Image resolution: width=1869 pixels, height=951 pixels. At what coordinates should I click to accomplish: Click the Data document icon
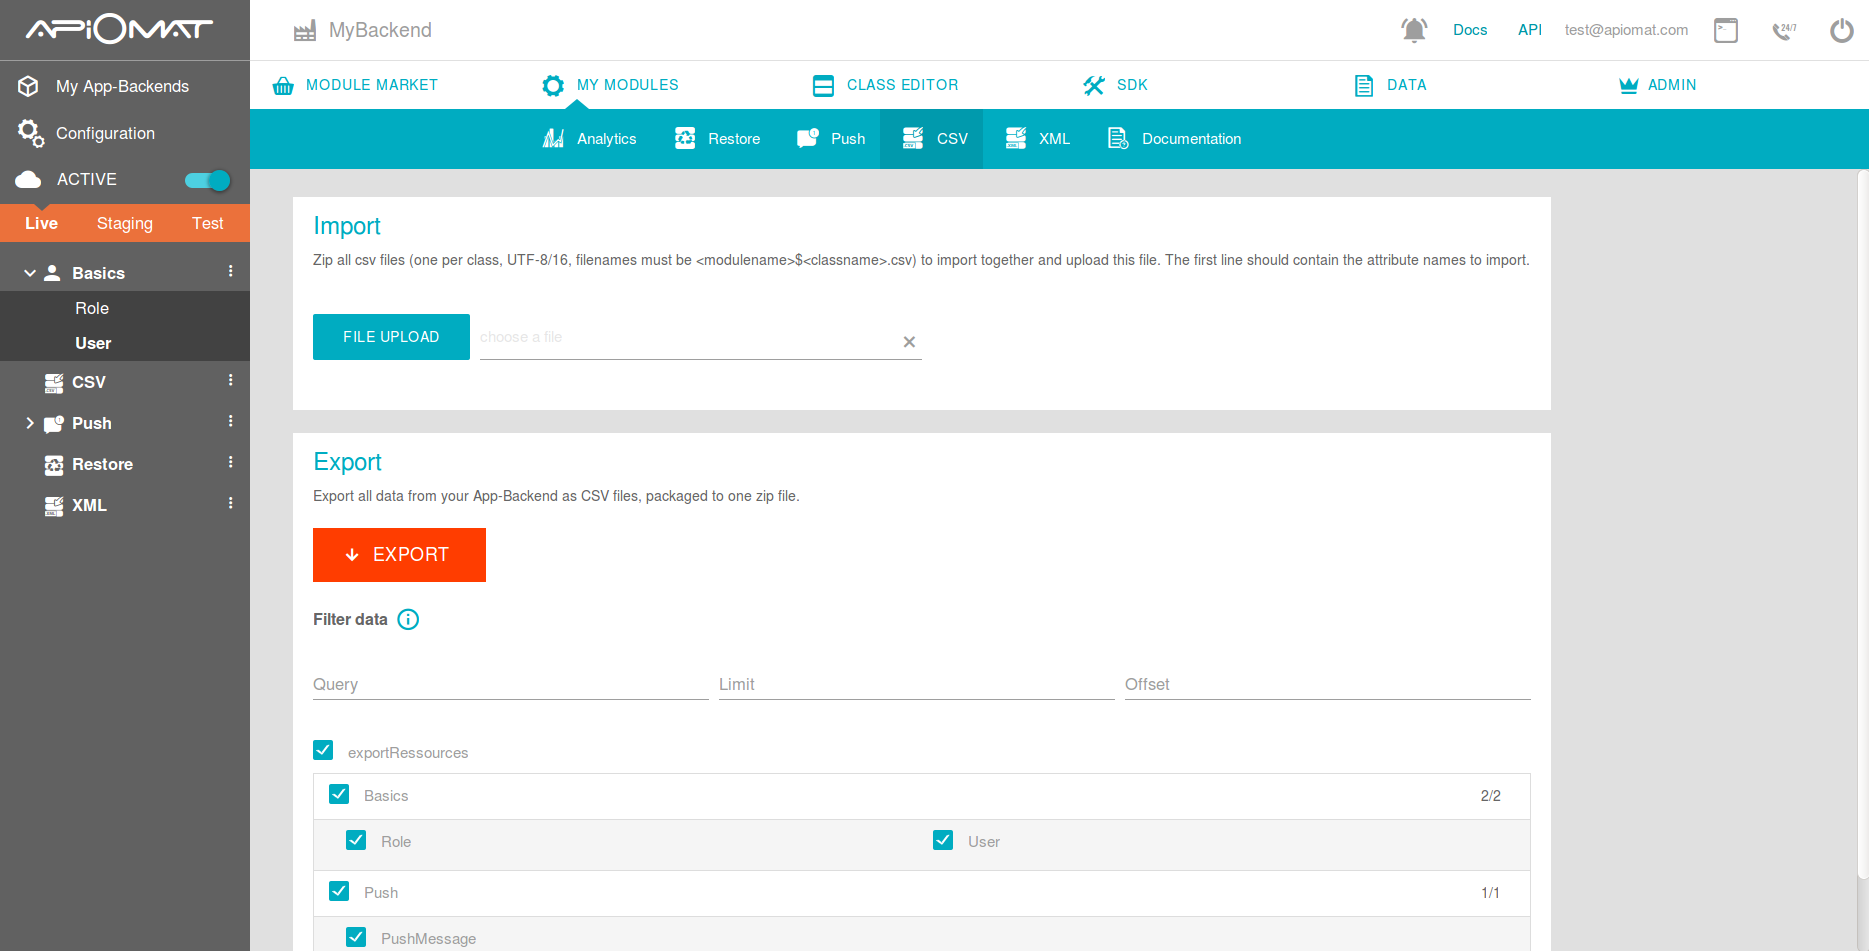(1364, 86)
